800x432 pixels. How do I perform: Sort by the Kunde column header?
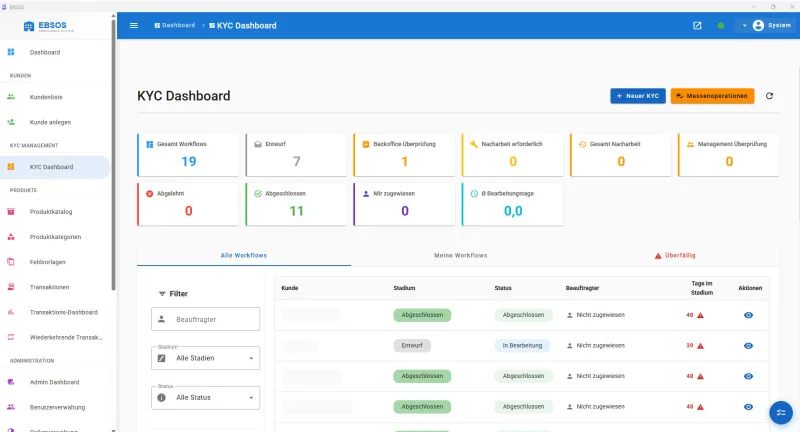pos(290,288)
